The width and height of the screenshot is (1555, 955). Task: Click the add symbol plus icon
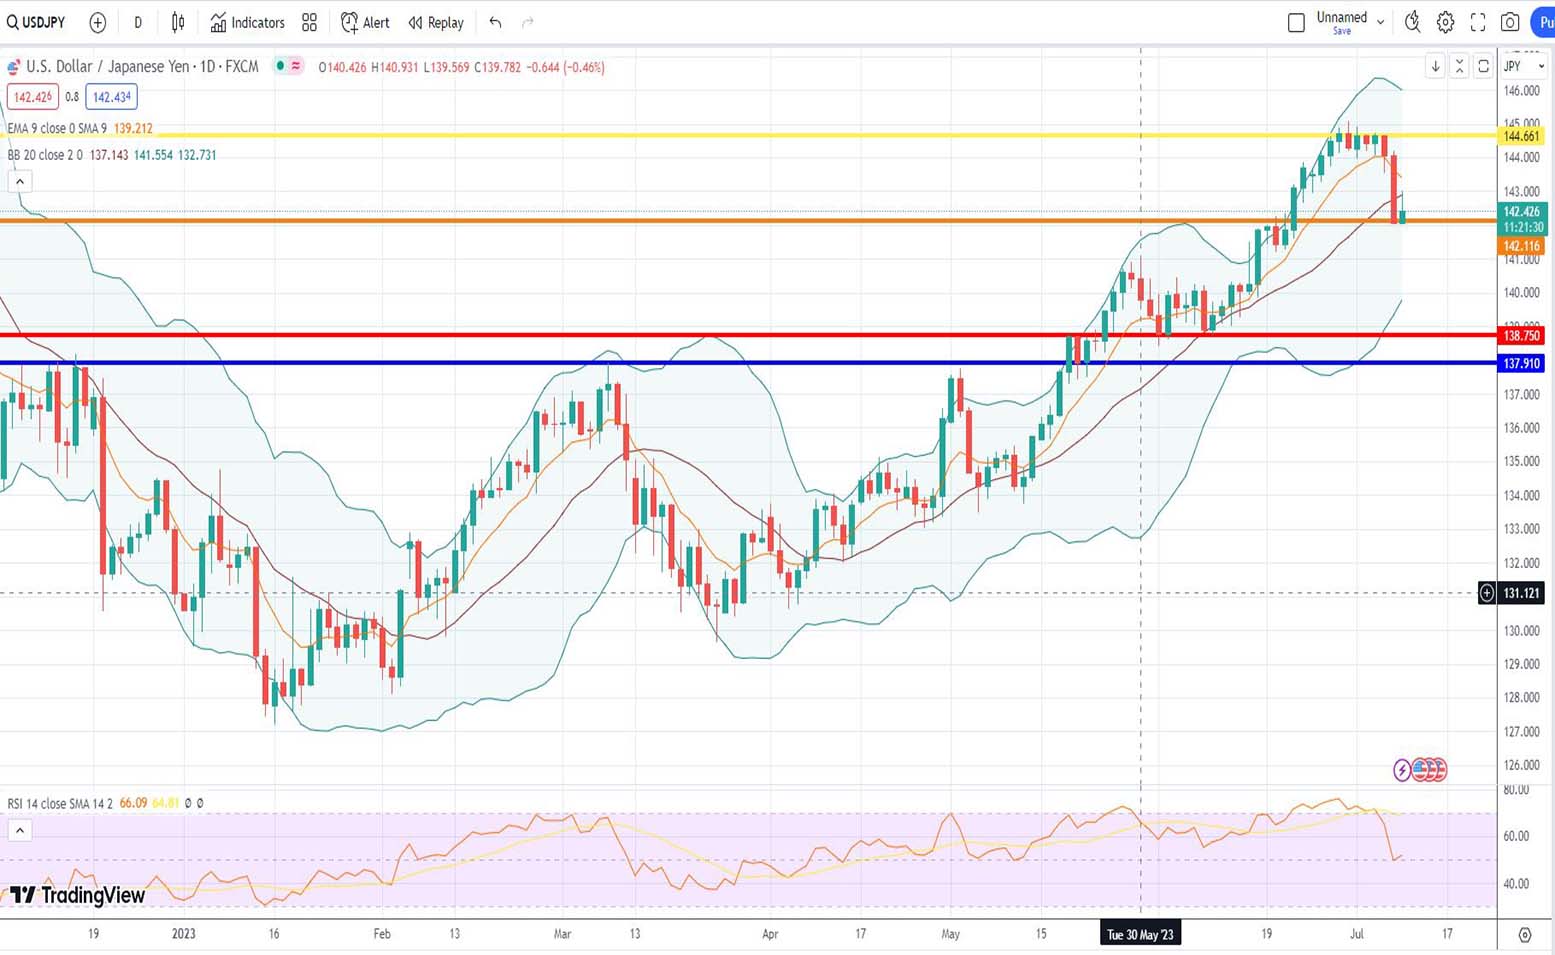[97, 22]
